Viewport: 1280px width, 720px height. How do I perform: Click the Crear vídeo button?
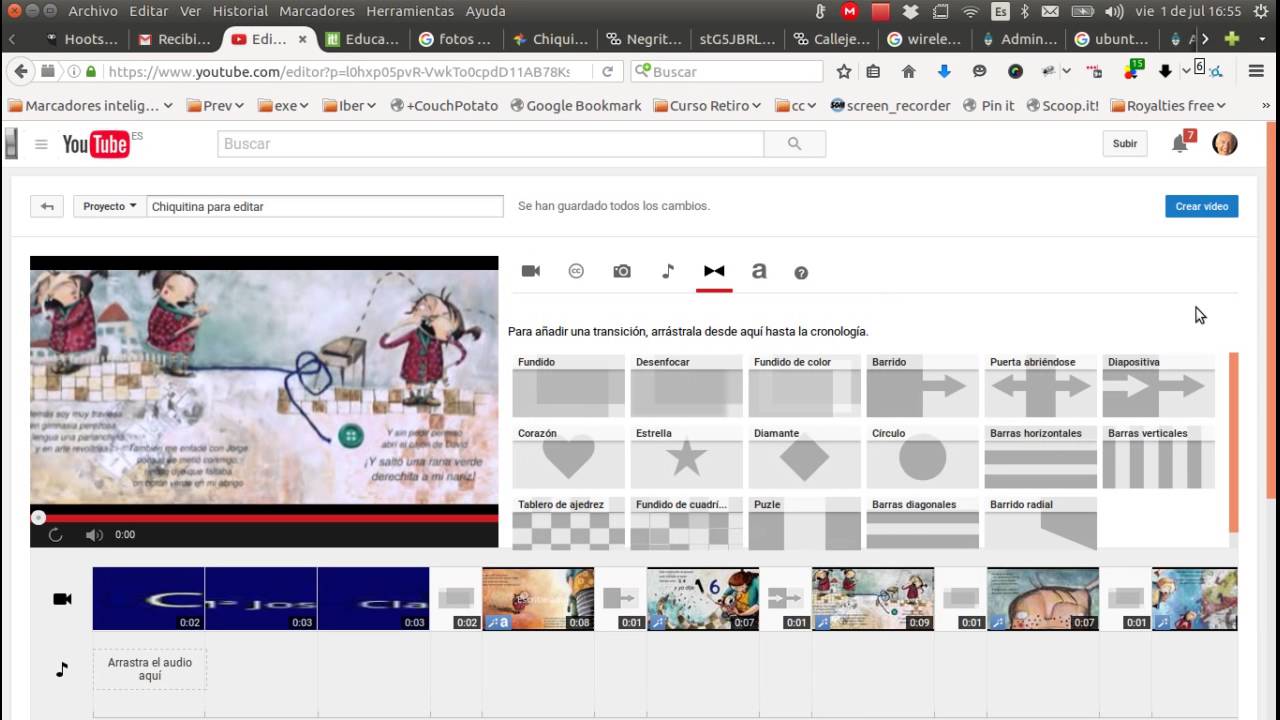click(1201, 206)
